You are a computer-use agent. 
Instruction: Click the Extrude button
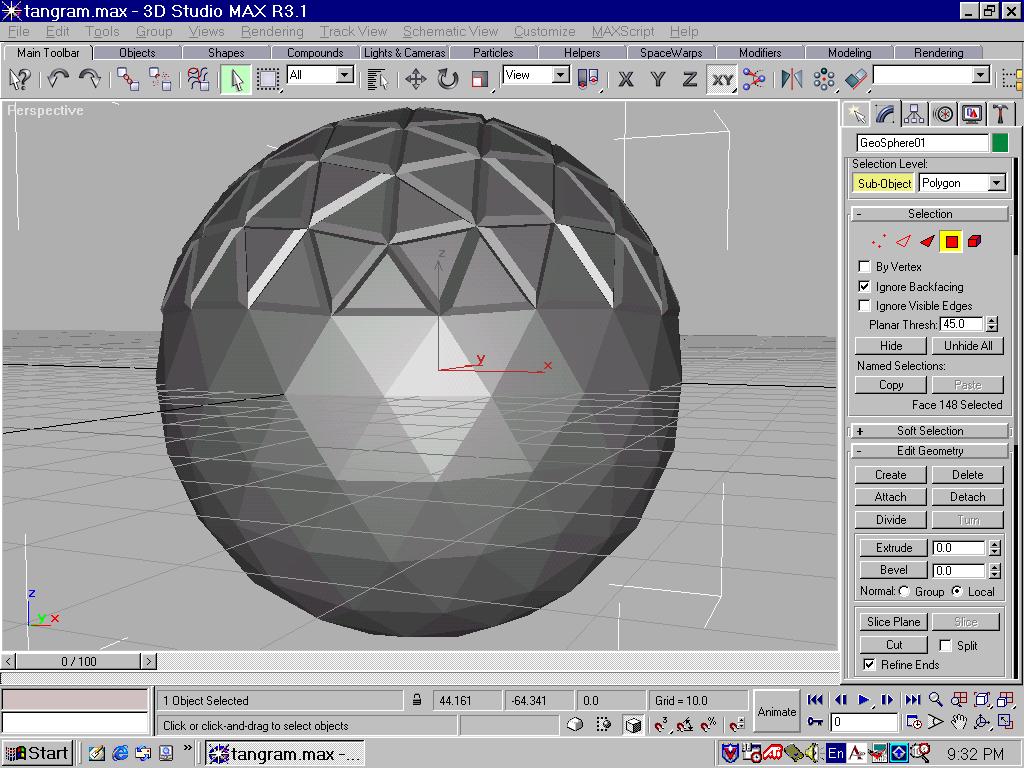(x=894, y=548)
